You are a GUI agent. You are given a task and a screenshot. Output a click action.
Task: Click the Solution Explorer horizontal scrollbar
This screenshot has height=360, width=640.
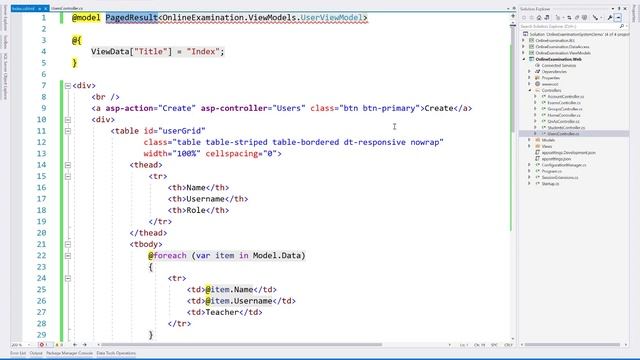click(572, 345)
